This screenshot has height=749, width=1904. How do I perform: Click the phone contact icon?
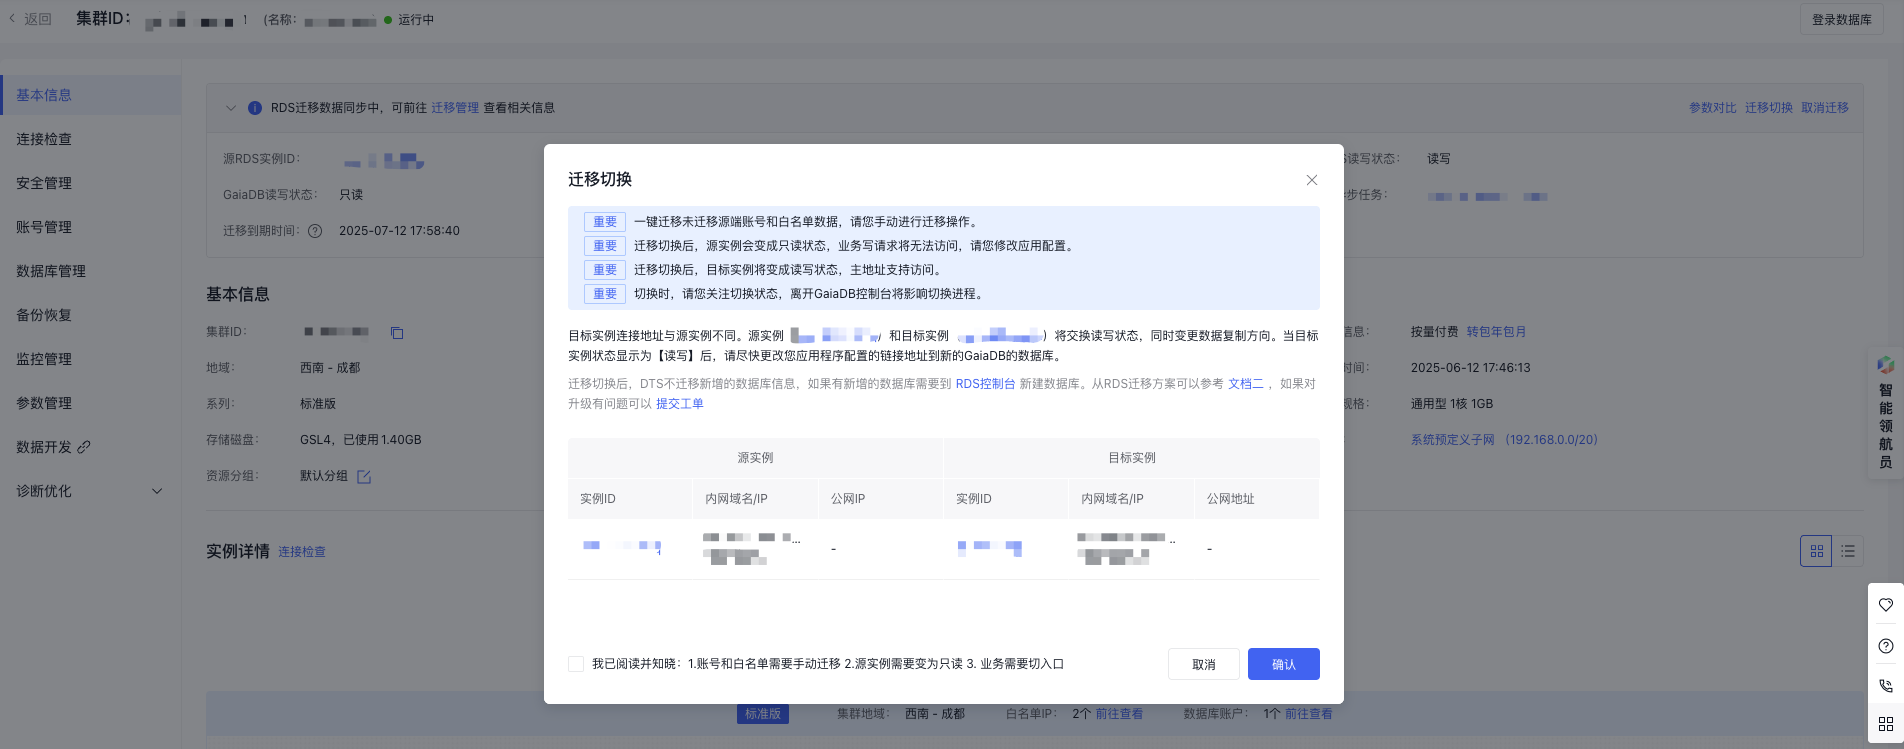[x=1886, y=686]
